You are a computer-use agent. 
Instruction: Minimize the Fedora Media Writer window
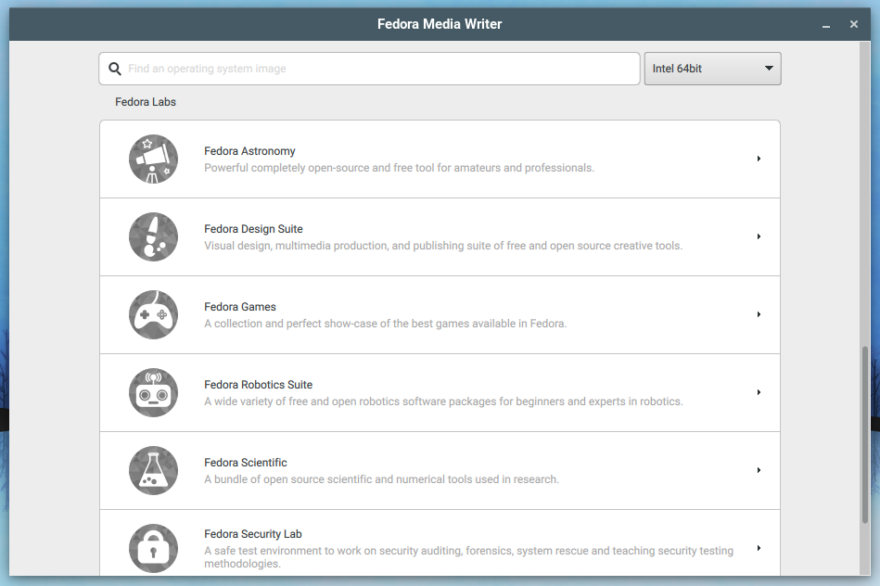pyautogui.click(x=826, y=25)
